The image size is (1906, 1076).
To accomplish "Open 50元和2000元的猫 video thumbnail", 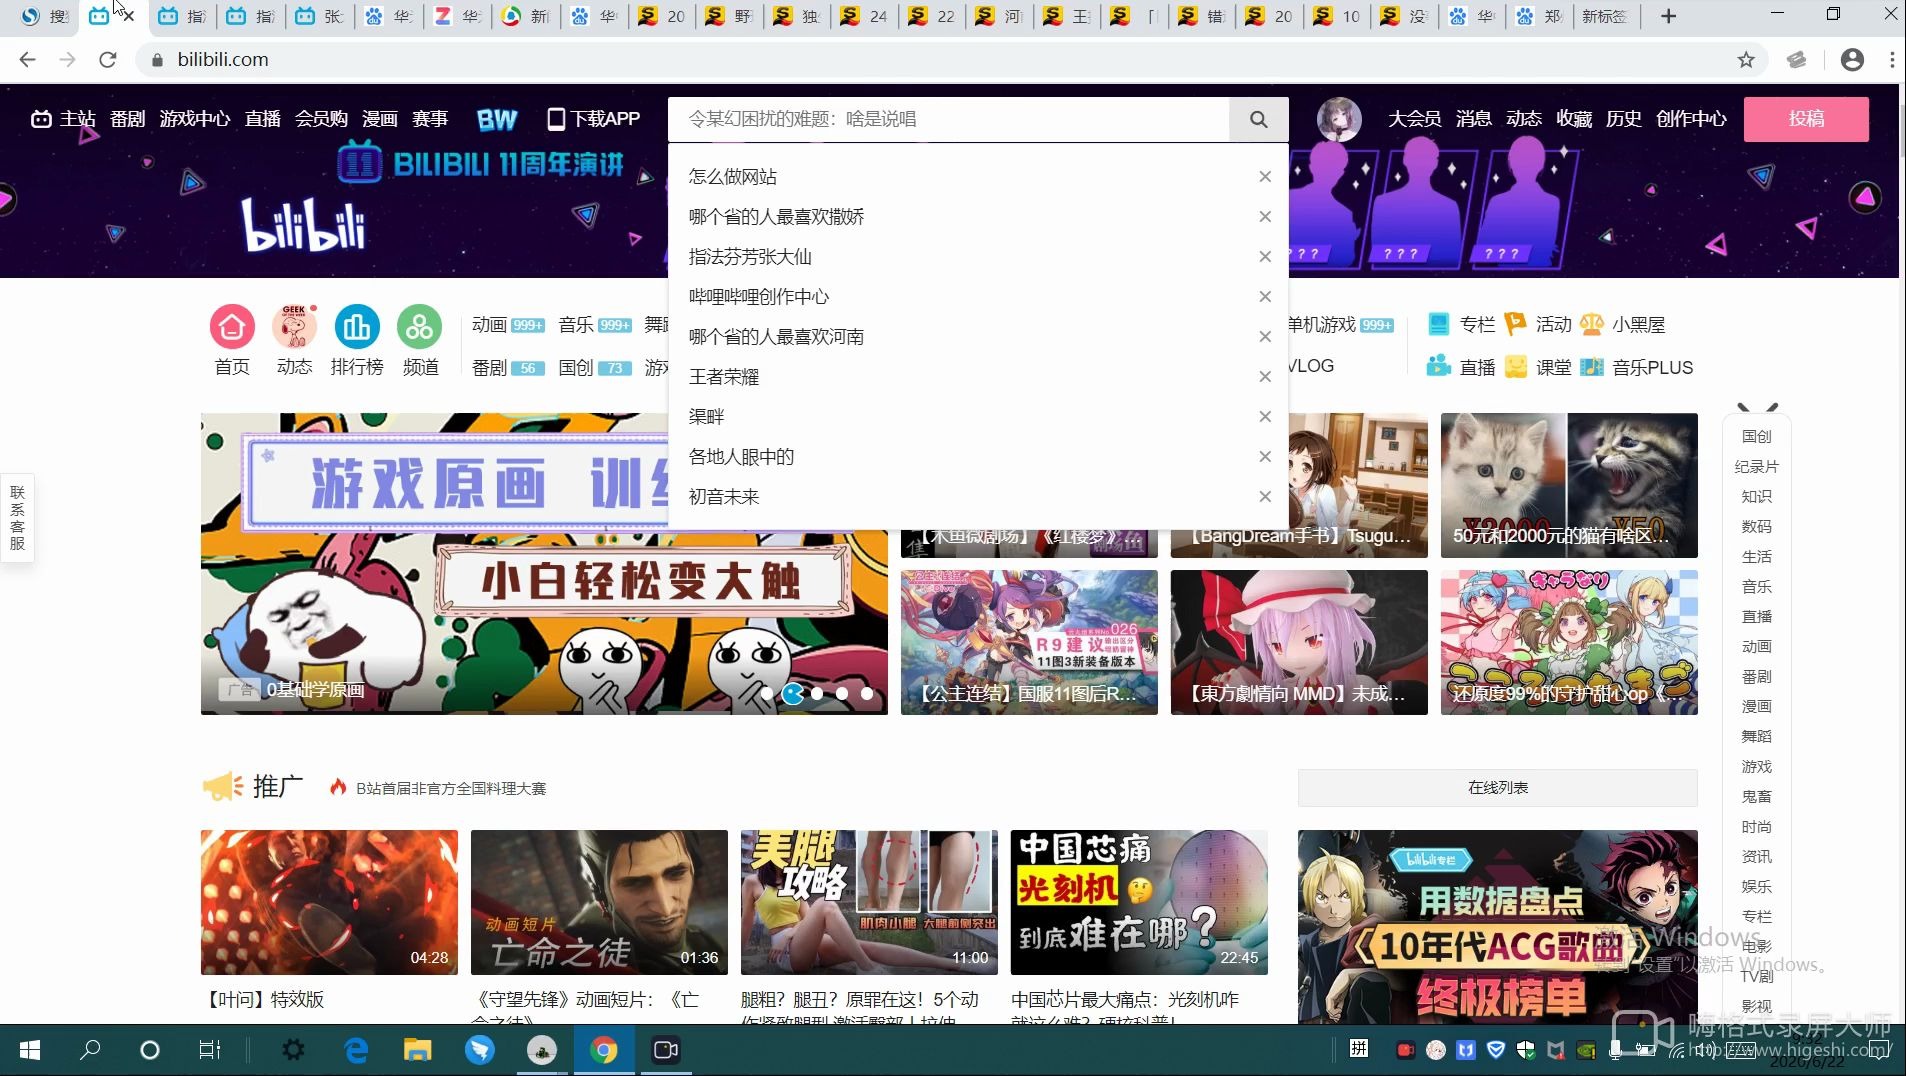I will [x=1569, y=485].
